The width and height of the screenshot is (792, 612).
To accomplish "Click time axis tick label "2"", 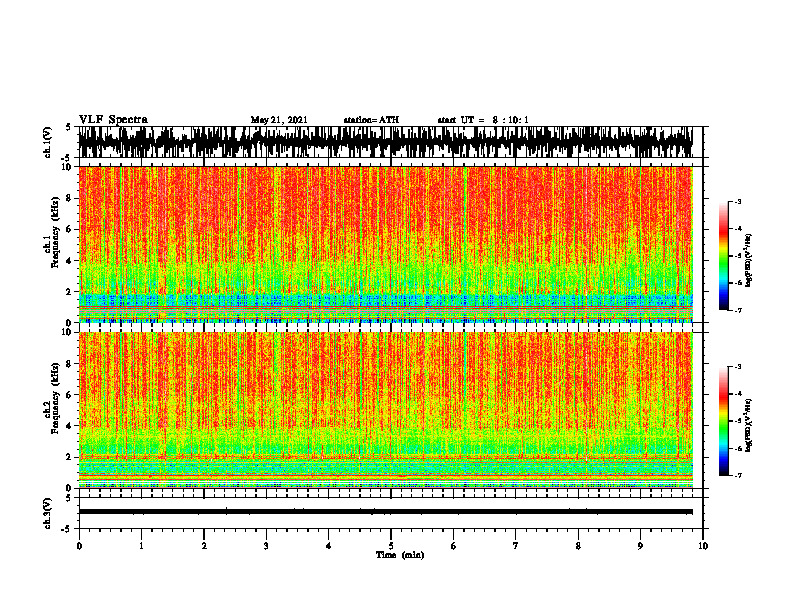I will 204,546.
